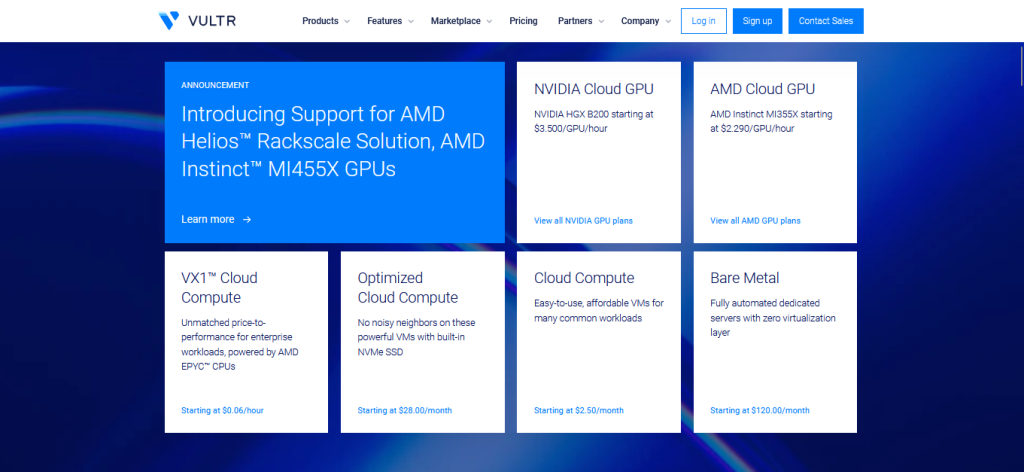
Task: Click the AMD Instinct MI355X price text
Action: [x=771, y=121]
